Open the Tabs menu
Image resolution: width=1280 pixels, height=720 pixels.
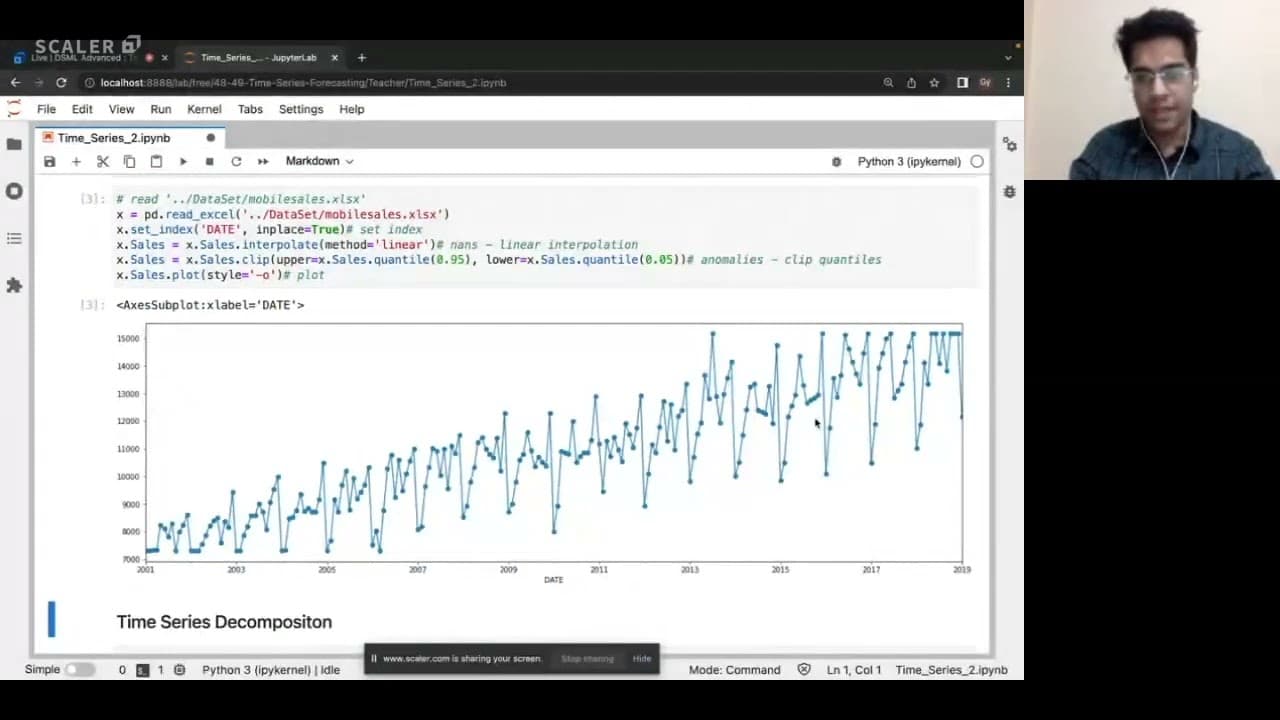point(250,109)
